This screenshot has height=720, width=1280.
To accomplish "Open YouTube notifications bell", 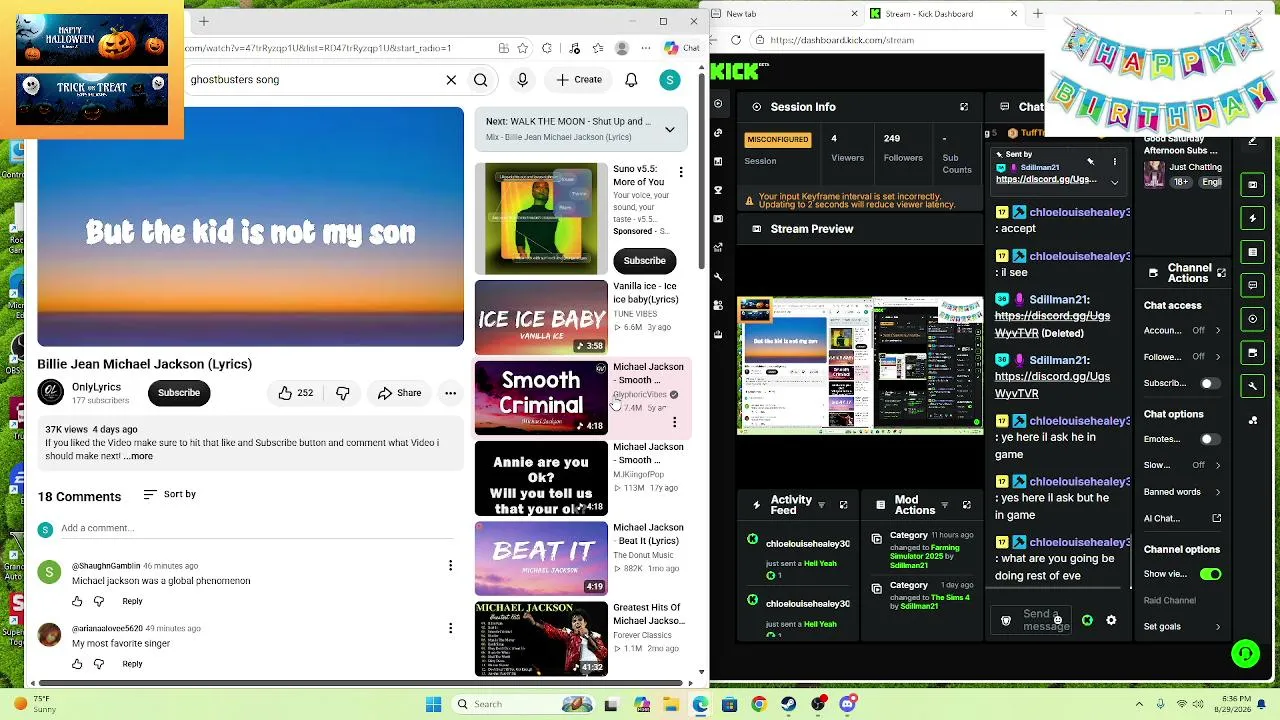I will pyautogui.click(x=631, y=80).
